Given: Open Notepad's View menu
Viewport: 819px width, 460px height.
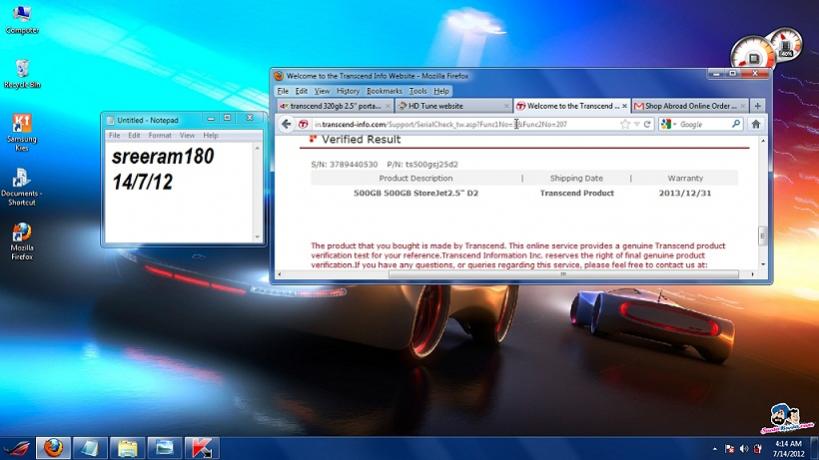Looking at the screenshot, I should point(187,135).
